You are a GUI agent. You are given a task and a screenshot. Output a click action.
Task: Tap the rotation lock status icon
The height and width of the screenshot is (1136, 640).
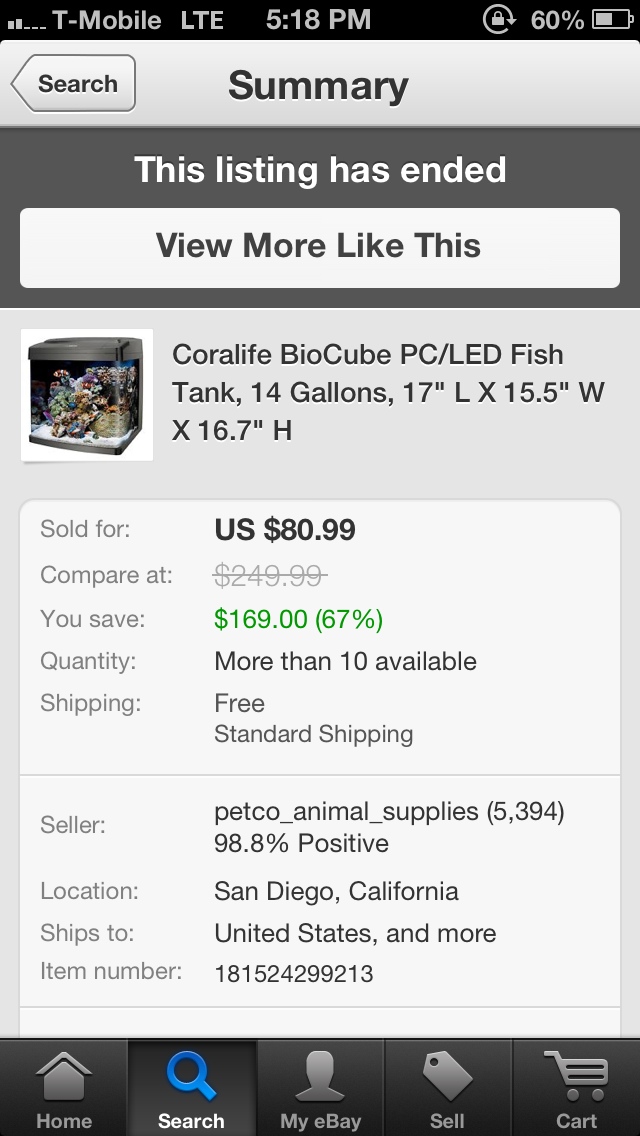coord(497,19)
